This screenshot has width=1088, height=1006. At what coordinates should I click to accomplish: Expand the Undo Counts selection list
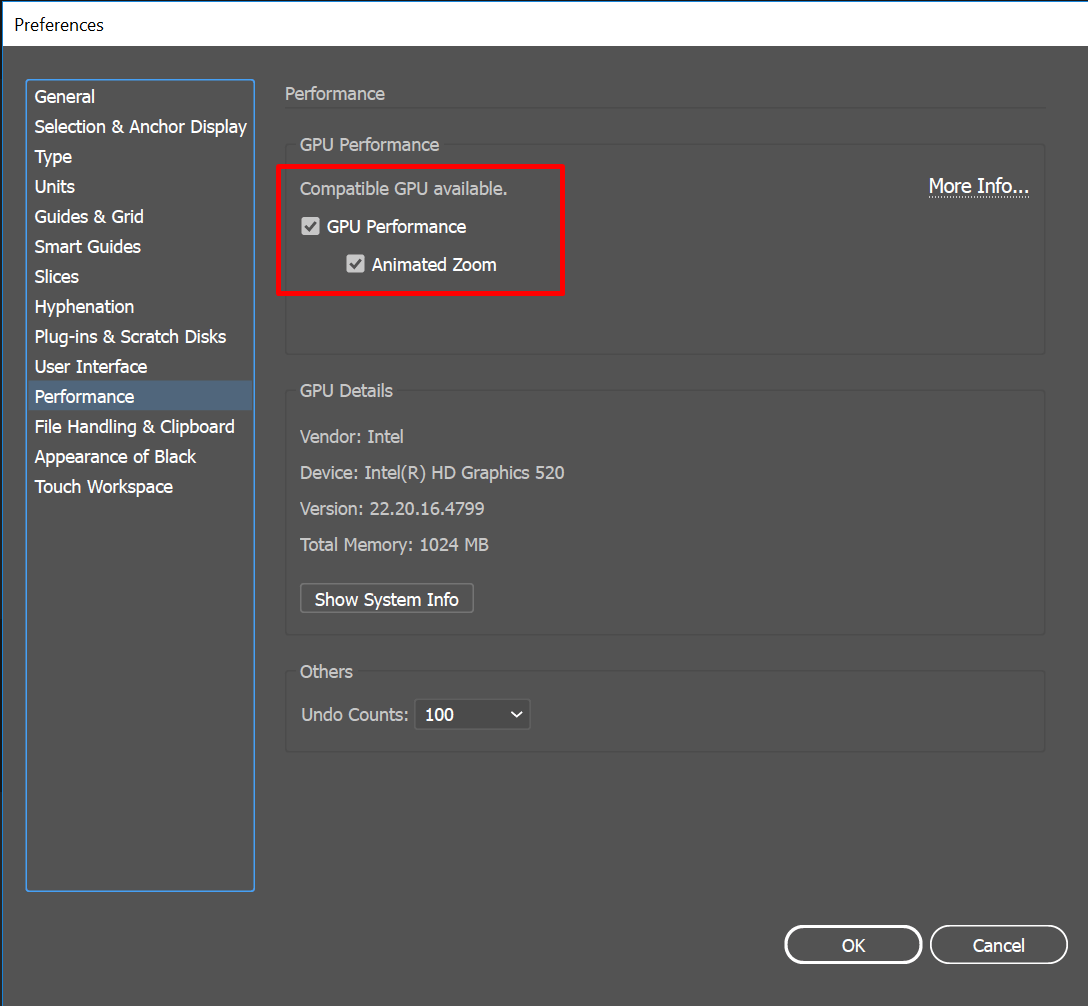coord(472,714)
